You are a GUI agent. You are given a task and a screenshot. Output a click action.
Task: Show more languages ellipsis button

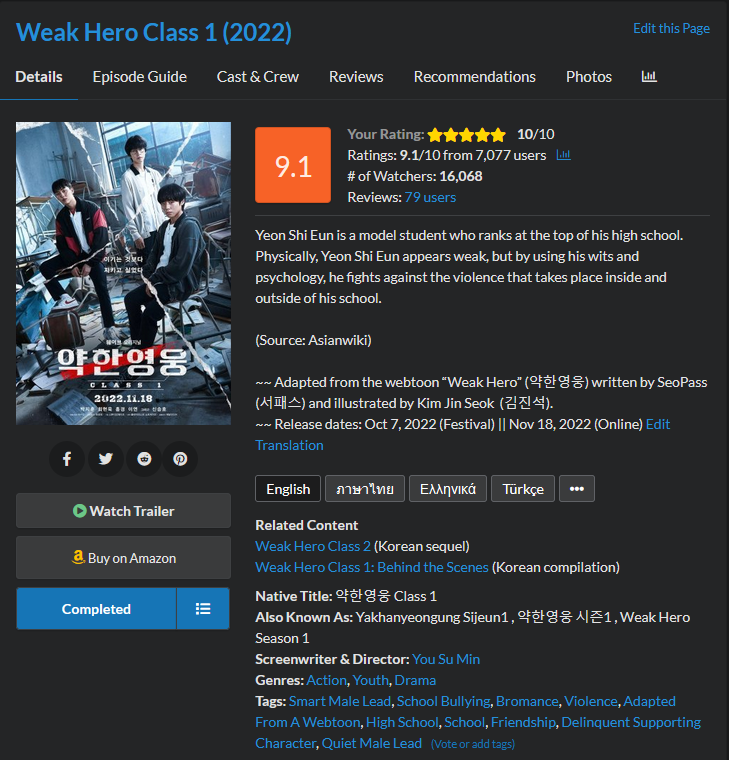[x=577, y=489]
